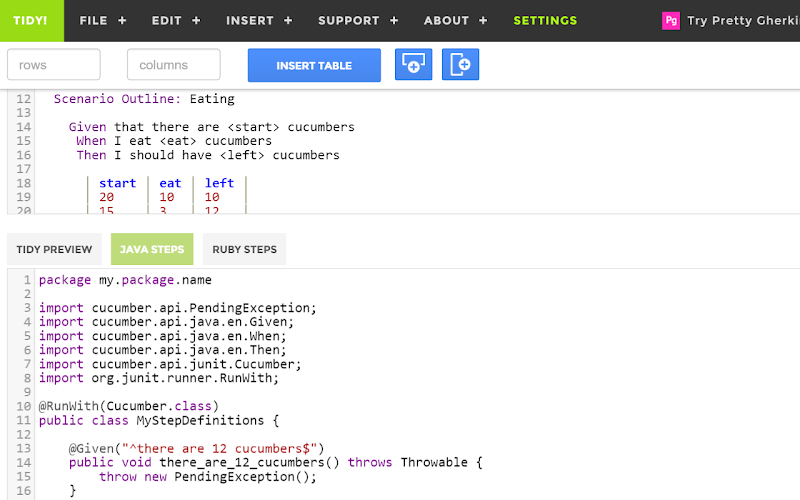Screen dimensions: 800x500
Task: Click 'throw new PendingException();' line
Action: (208, 477)
